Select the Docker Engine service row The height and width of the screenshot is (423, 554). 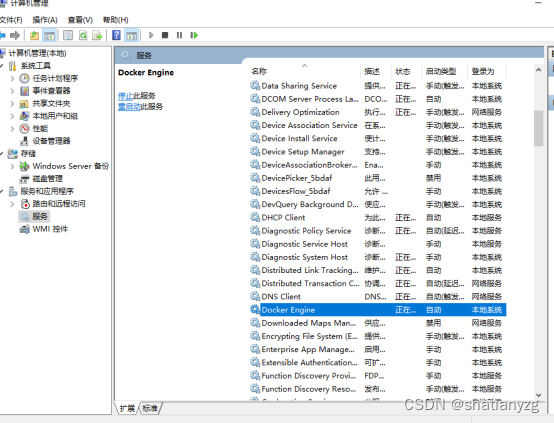(x=378, y=310)
